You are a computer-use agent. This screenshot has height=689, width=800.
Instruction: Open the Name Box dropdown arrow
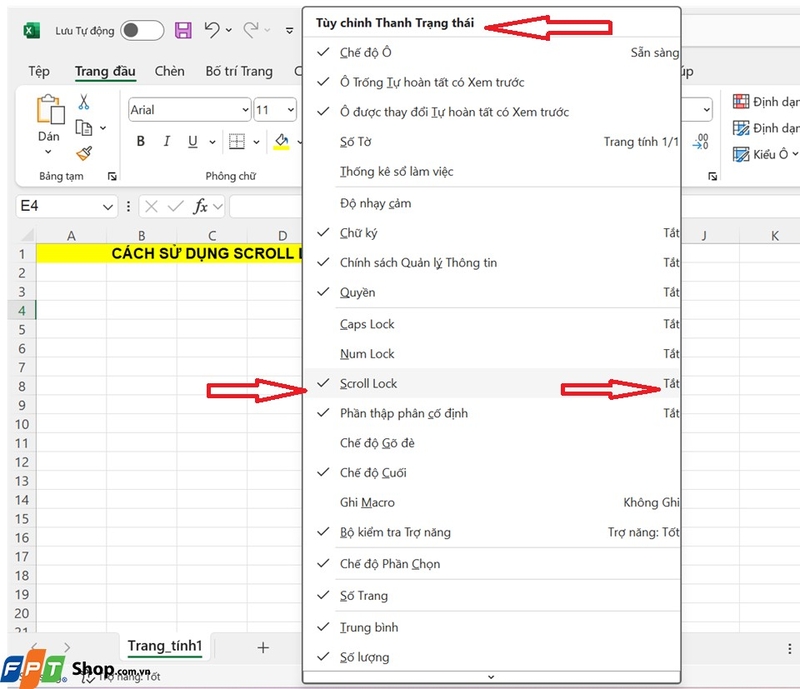(x=108, y=207)
